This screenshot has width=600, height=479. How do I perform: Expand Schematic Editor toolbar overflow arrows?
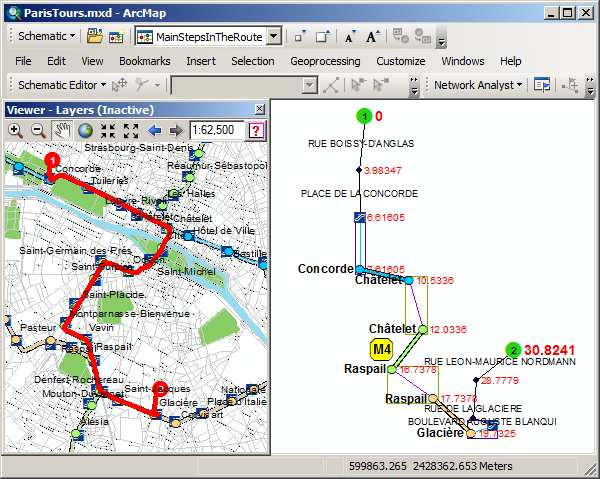tap(414, 86)
